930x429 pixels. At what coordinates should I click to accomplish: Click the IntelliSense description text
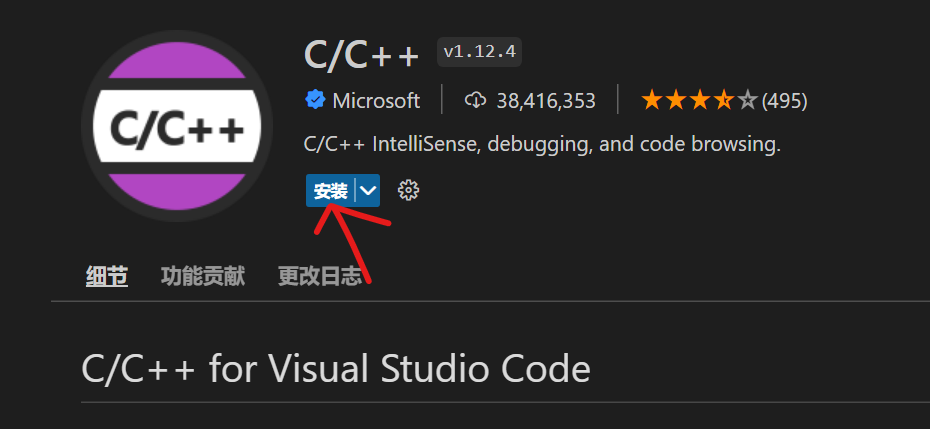click(541, 145)
